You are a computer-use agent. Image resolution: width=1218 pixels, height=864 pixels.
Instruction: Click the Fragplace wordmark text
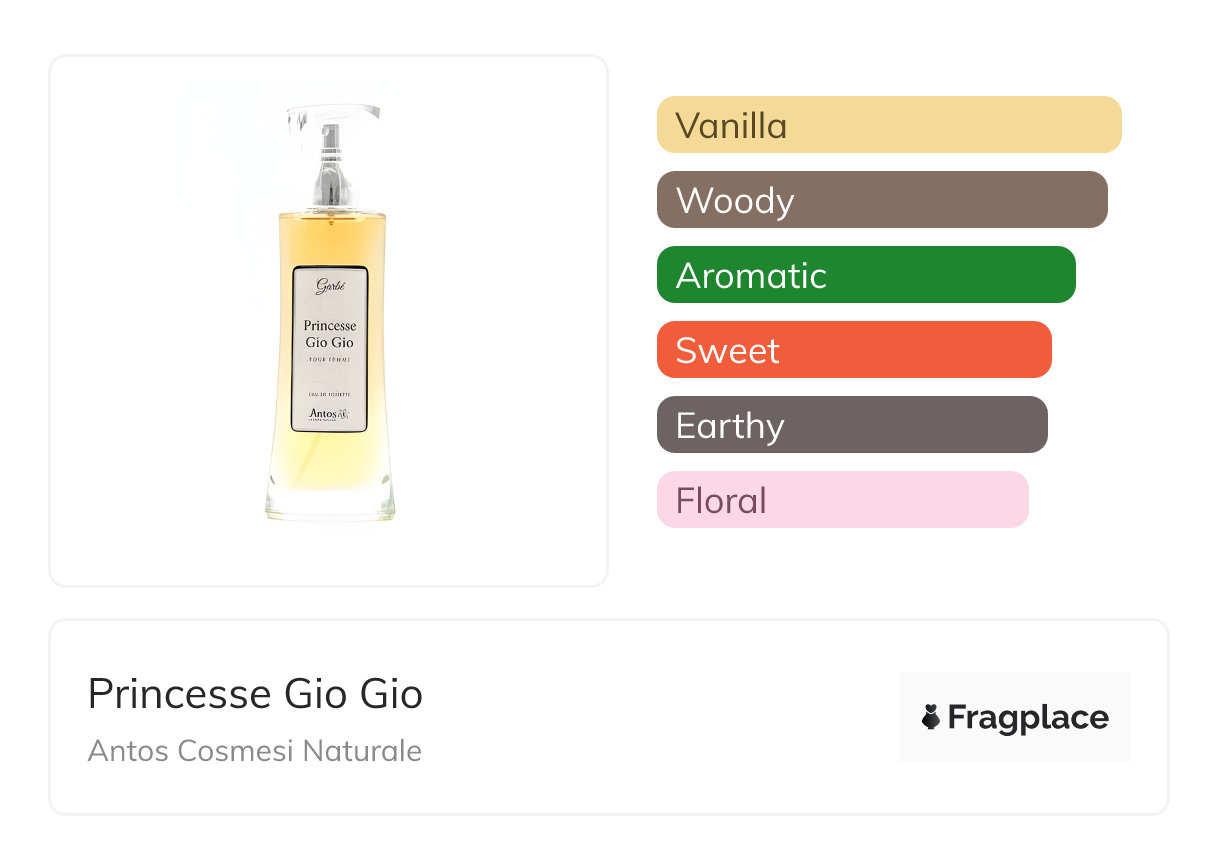coord(1027,717)
